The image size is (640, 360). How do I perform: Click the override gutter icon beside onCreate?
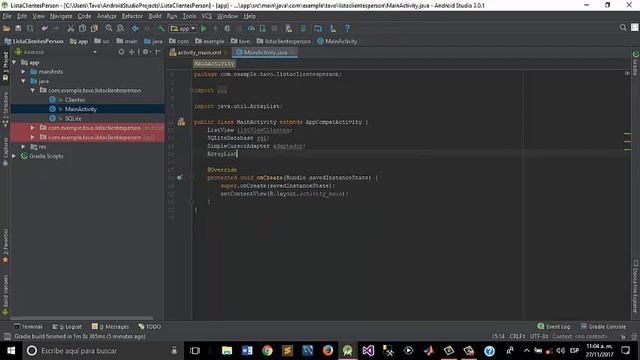click(x=180, y=178)
